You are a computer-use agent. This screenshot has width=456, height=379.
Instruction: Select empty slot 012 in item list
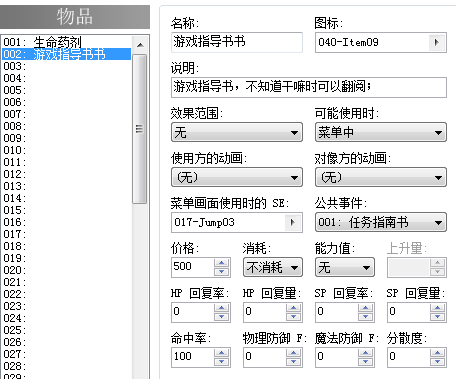[x=66, y=174]
